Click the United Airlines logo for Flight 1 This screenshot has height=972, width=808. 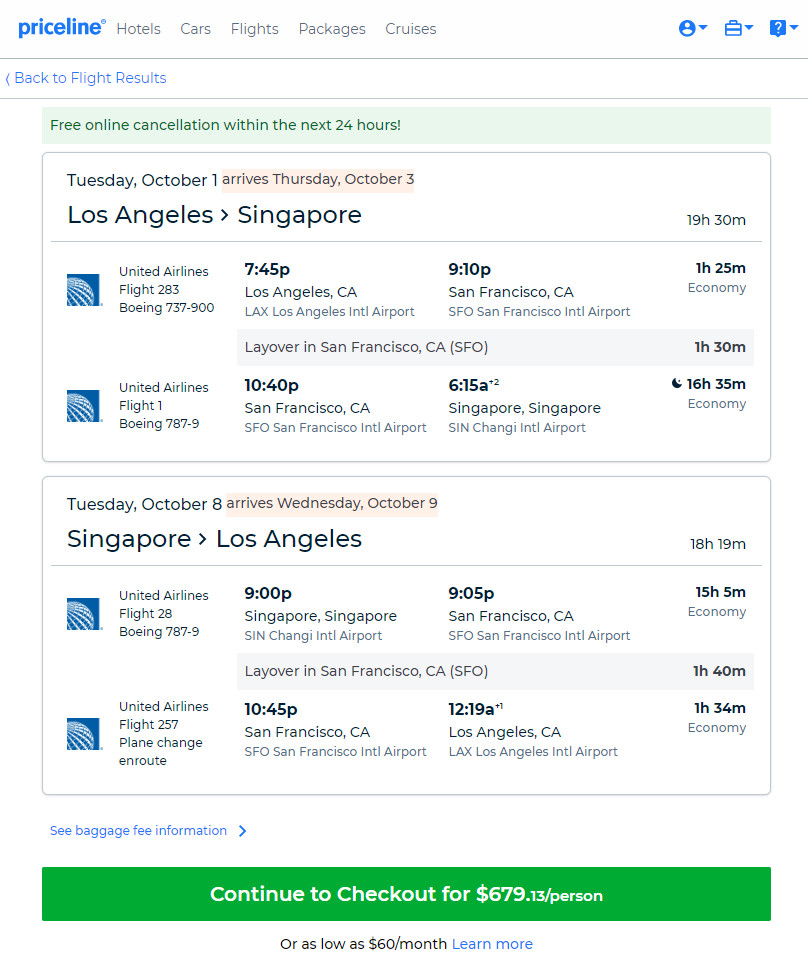83,405
